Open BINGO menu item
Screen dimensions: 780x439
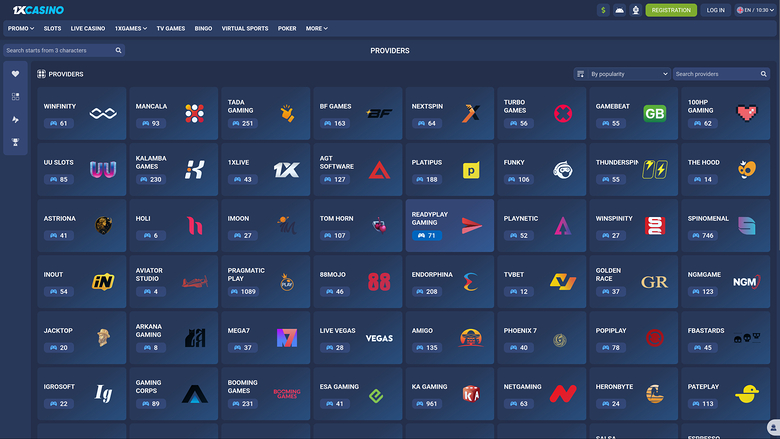[x=203, y=28]
